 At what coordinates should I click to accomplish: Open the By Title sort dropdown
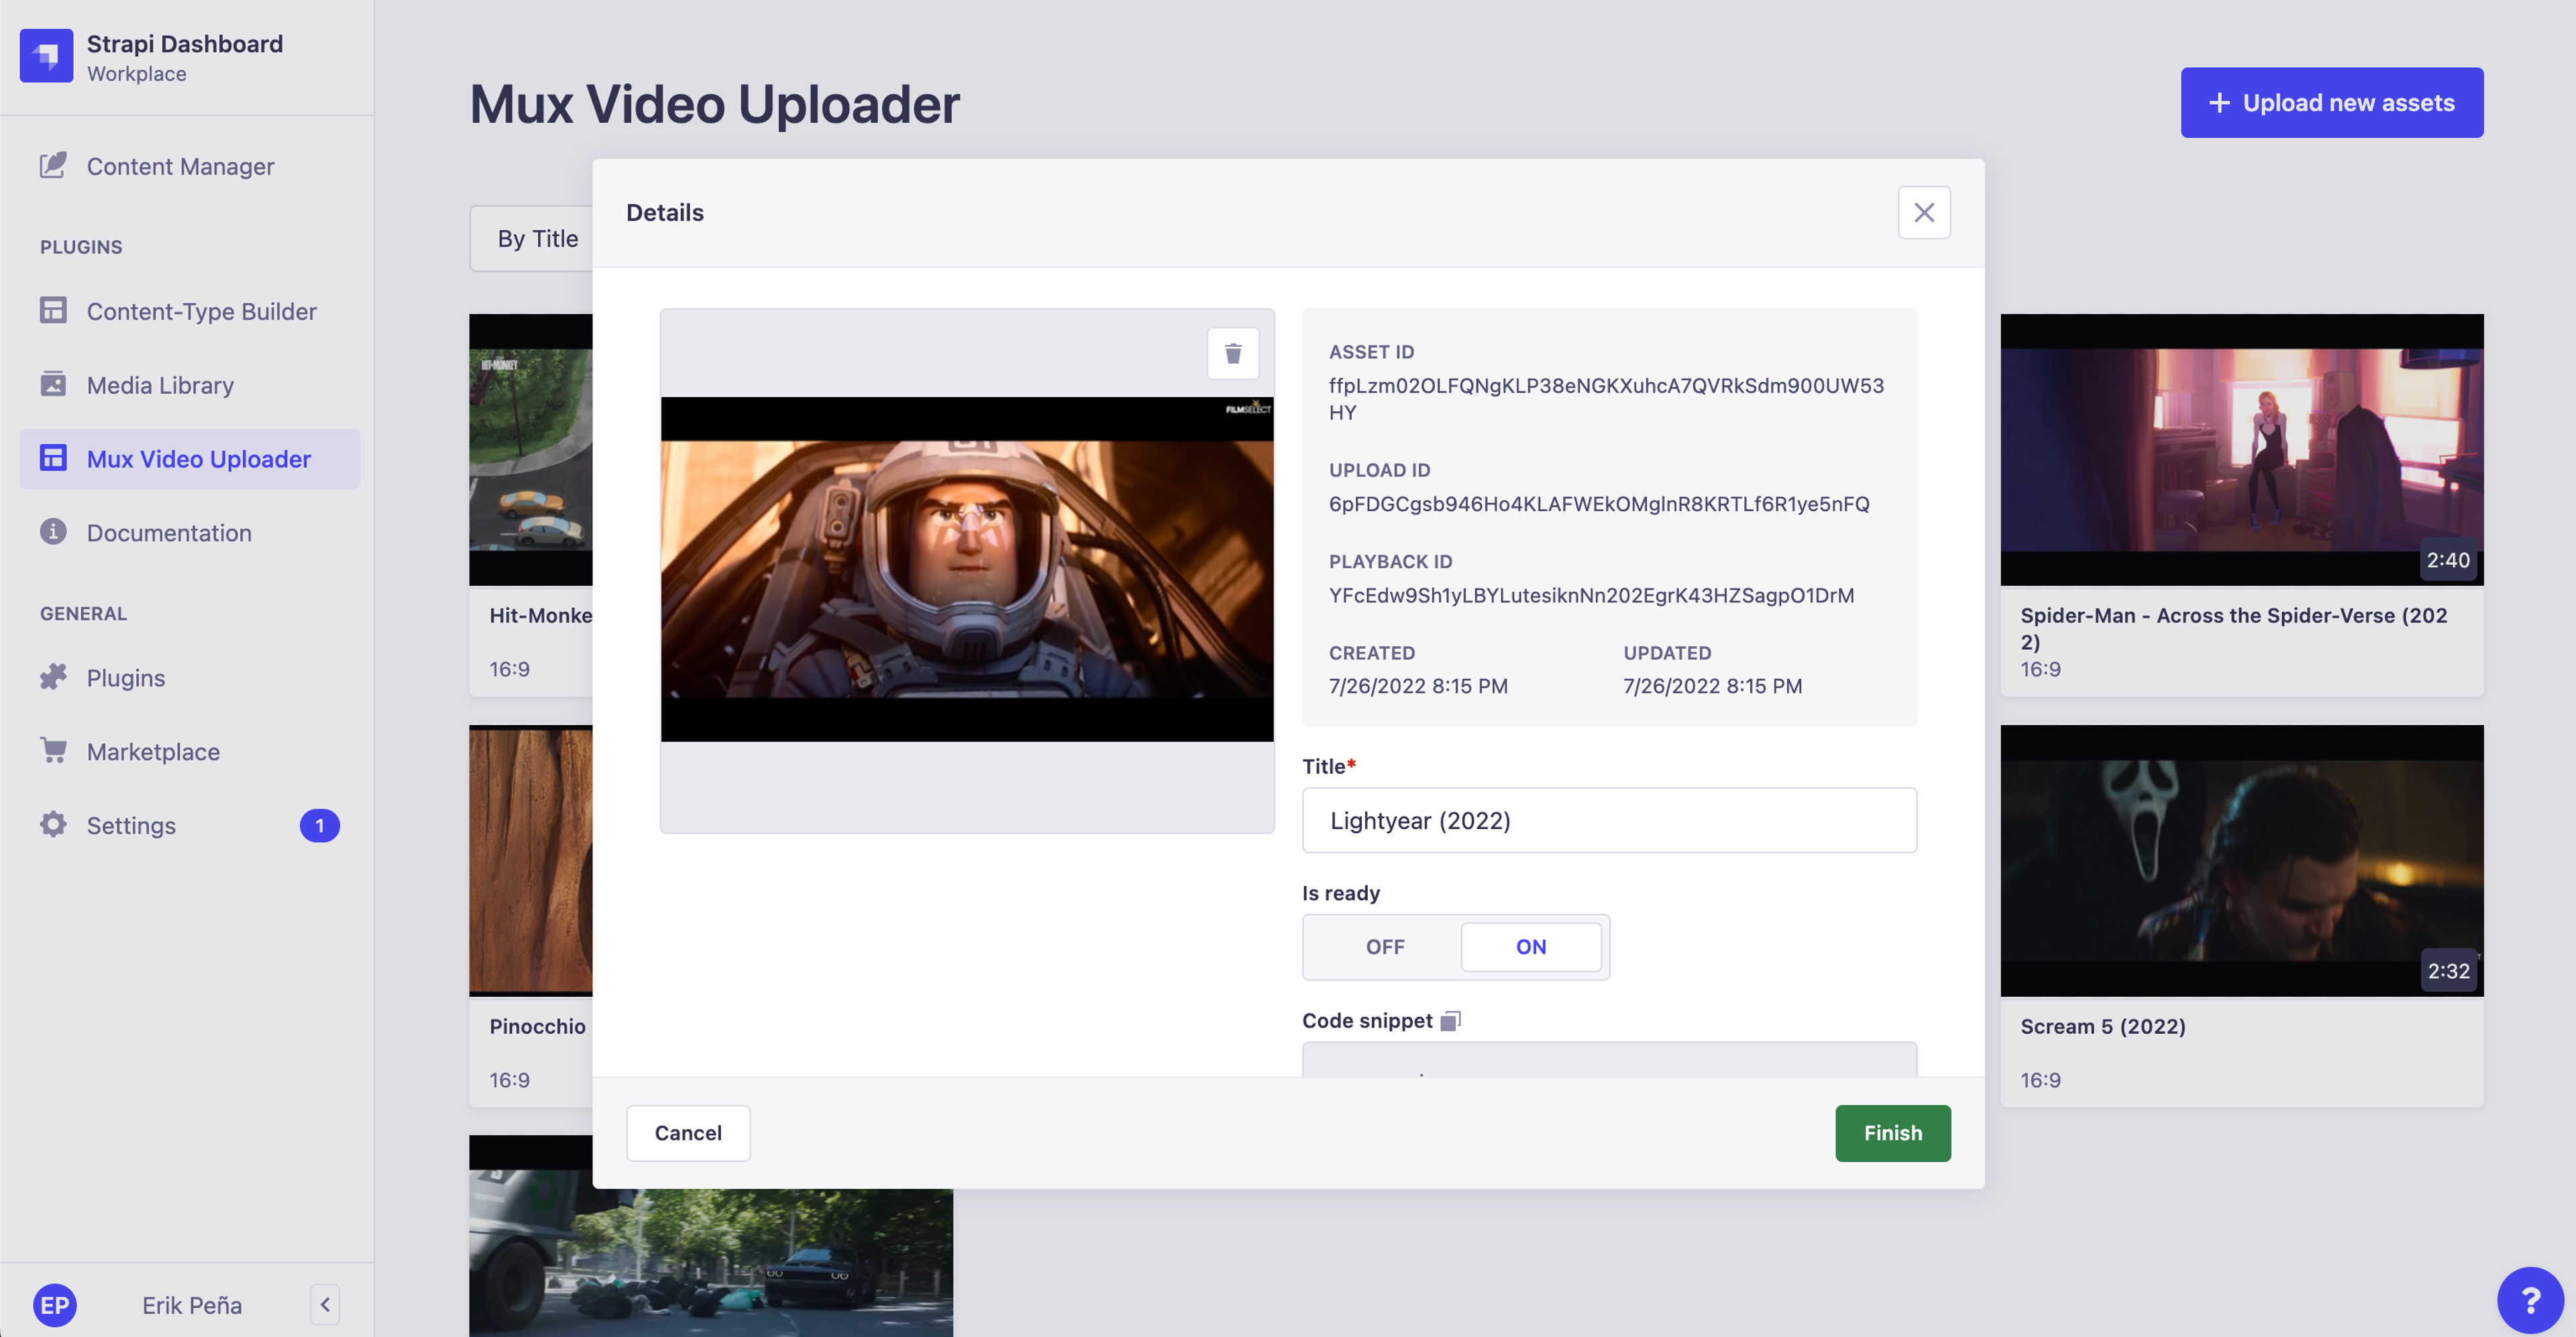532,239
